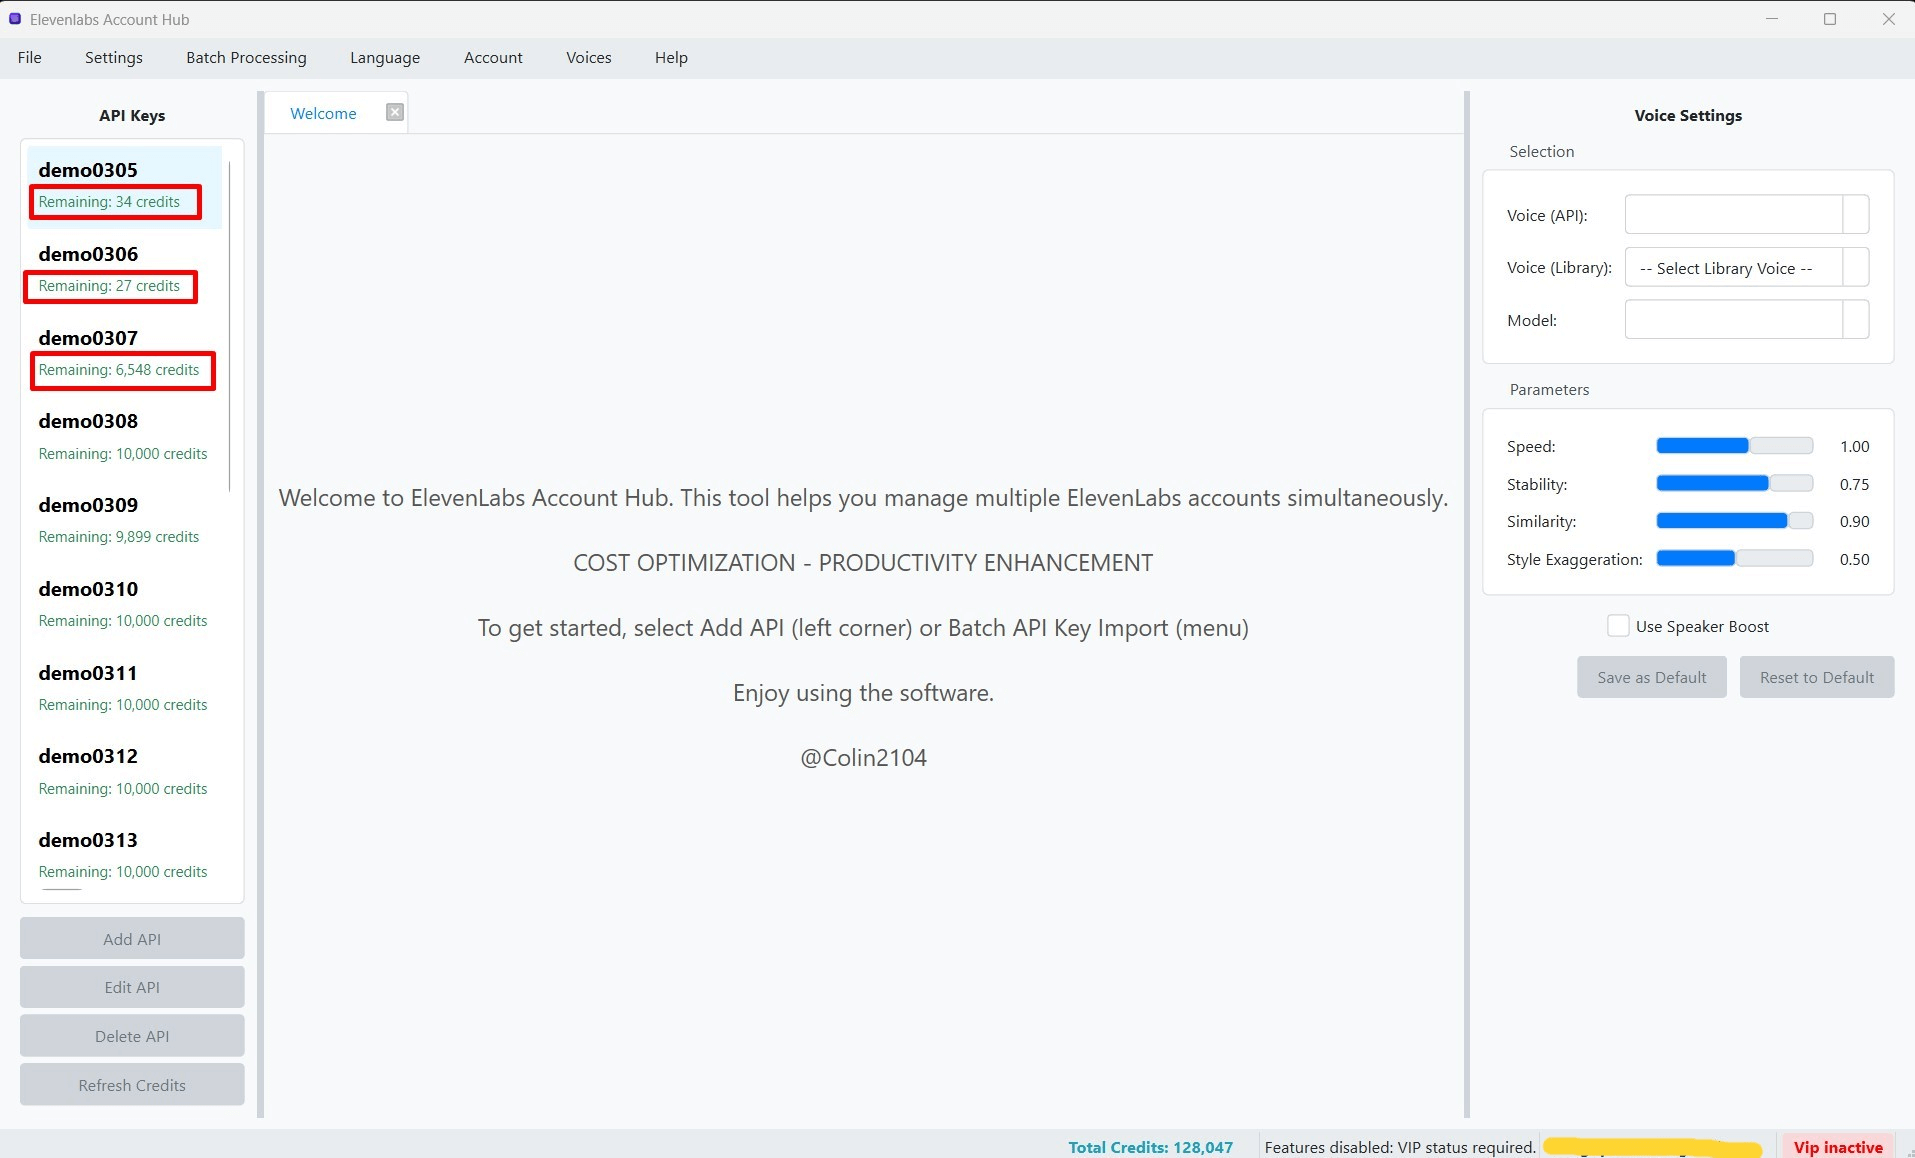The width and height of the screenshot is (1915, 1158).
Task: Select the demo0308 API key
Action: pos(124,438)
